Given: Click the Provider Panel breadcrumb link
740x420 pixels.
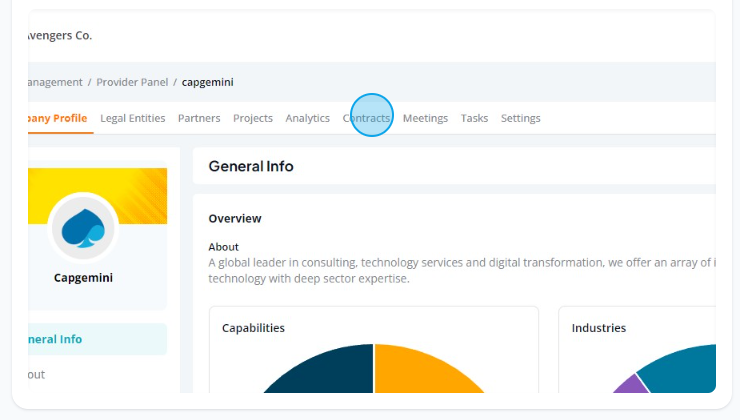Looking at the screenshot, I should pyautogui.click(x=132, y=82).
